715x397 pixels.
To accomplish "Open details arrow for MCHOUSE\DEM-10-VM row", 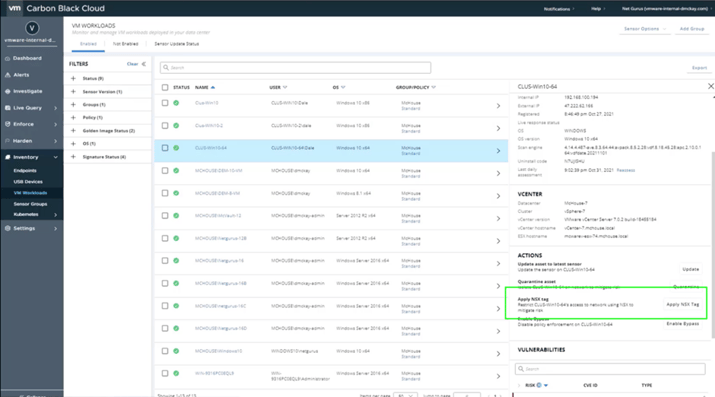I will 498,173.
